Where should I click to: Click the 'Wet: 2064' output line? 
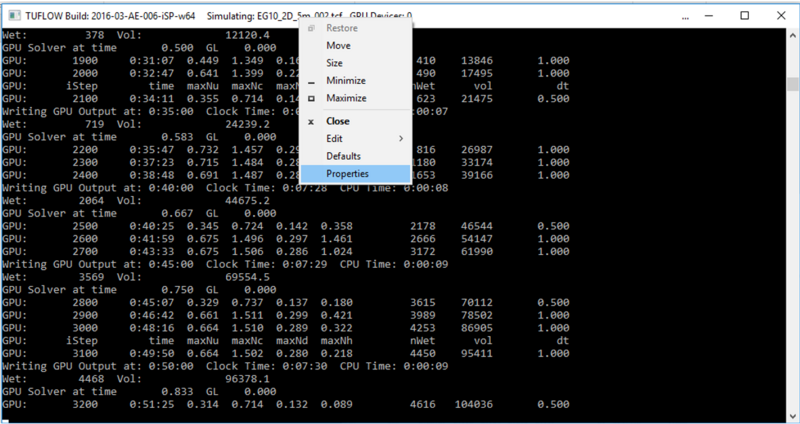coord(136,201)
